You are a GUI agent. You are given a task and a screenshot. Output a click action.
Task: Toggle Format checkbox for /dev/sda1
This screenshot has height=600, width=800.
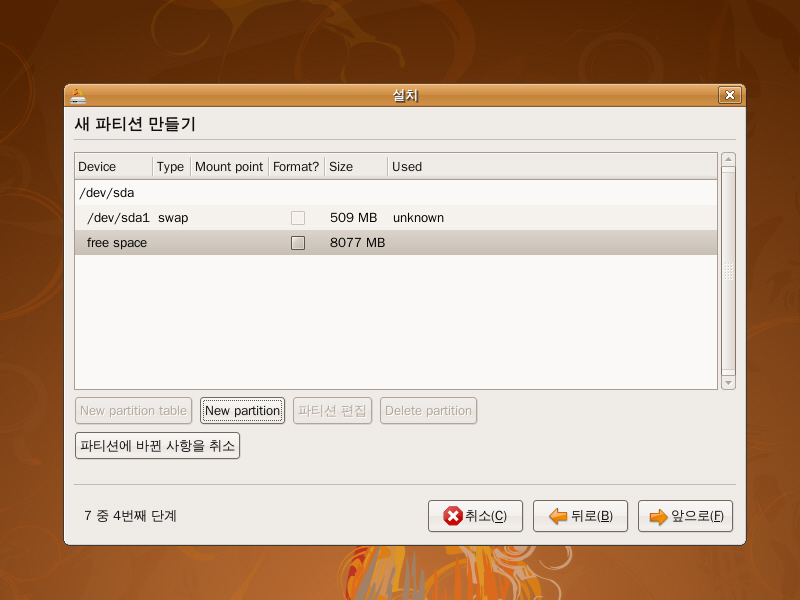click(298, 218)
